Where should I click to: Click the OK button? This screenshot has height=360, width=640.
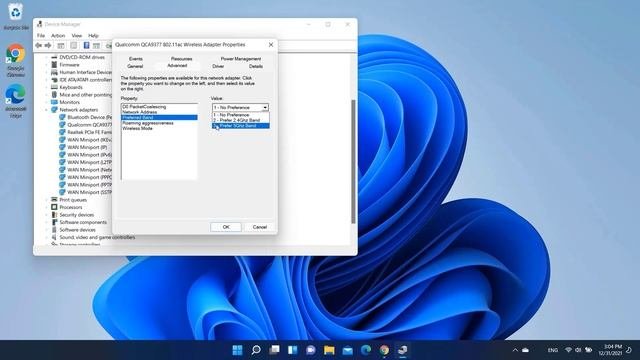click(226, 227)
